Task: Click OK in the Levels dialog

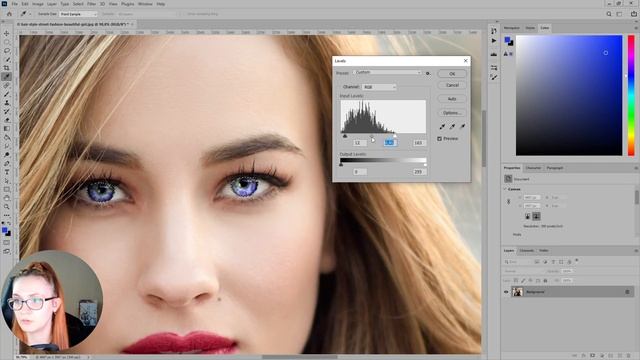Action: click(452, 74)
